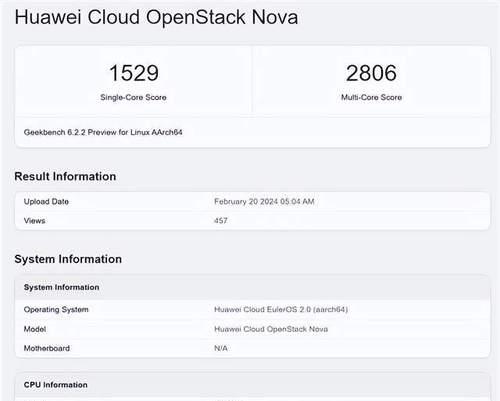Select the Views label
The height and width of the screenshot is (401, 500).
point(34,221)
